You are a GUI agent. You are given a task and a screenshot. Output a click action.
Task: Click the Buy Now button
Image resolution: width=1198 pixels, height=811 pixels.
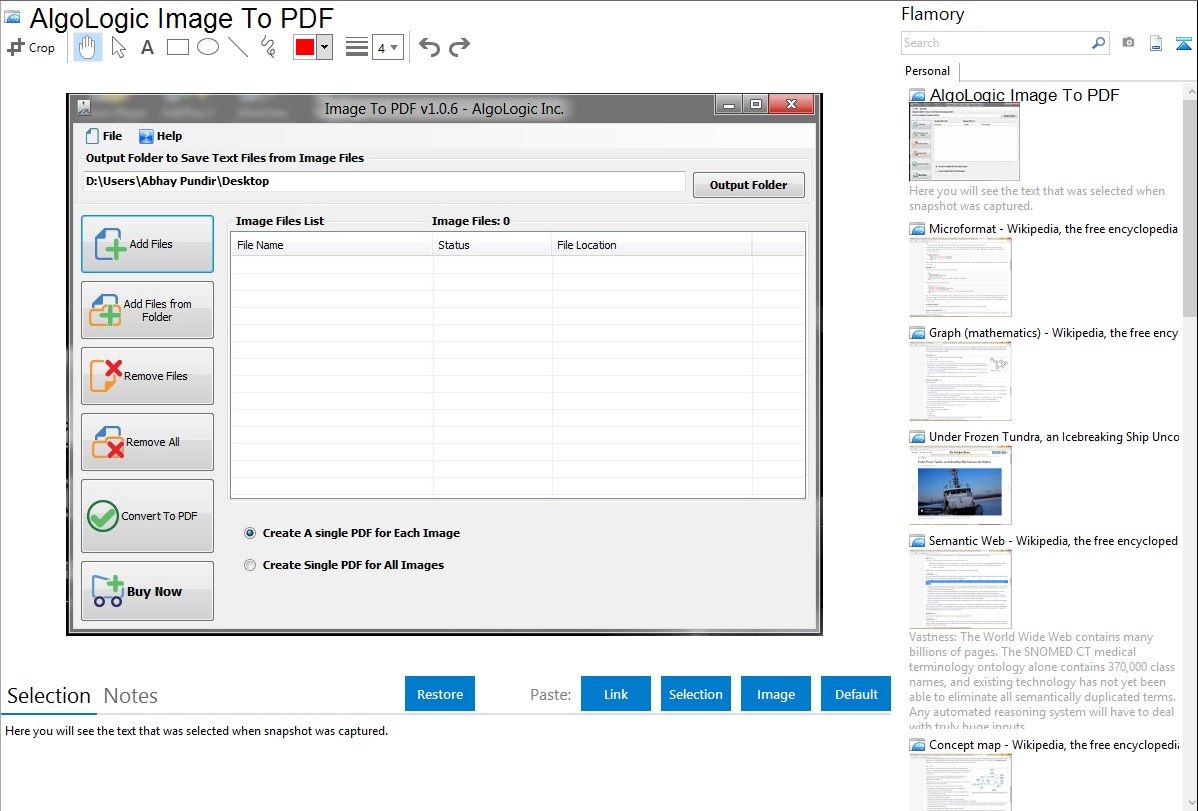pyautogui.click(x=147, y=591)
